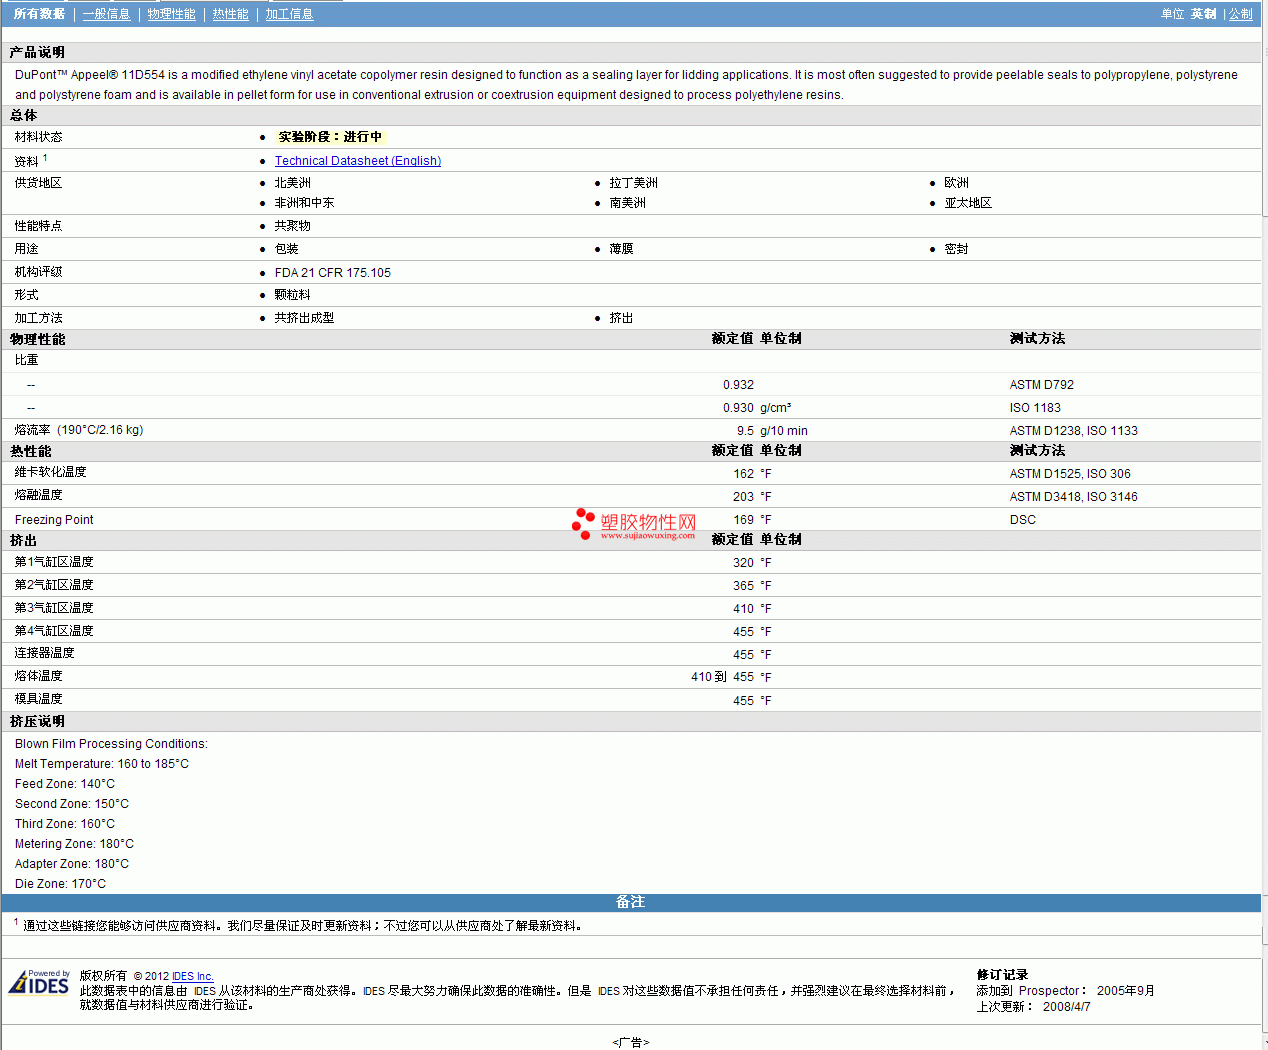The height and width of the screenshot is (1050, 1268).
Task: Click the 0.932 specific gravity value
Action: [739, 385]
